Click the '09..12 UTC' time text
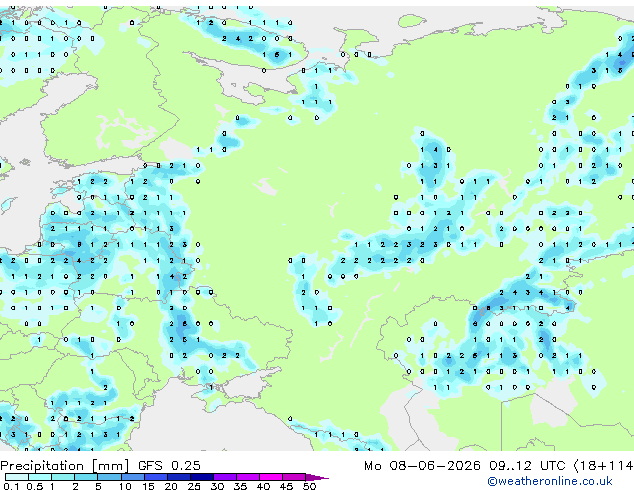 (527, 466)
